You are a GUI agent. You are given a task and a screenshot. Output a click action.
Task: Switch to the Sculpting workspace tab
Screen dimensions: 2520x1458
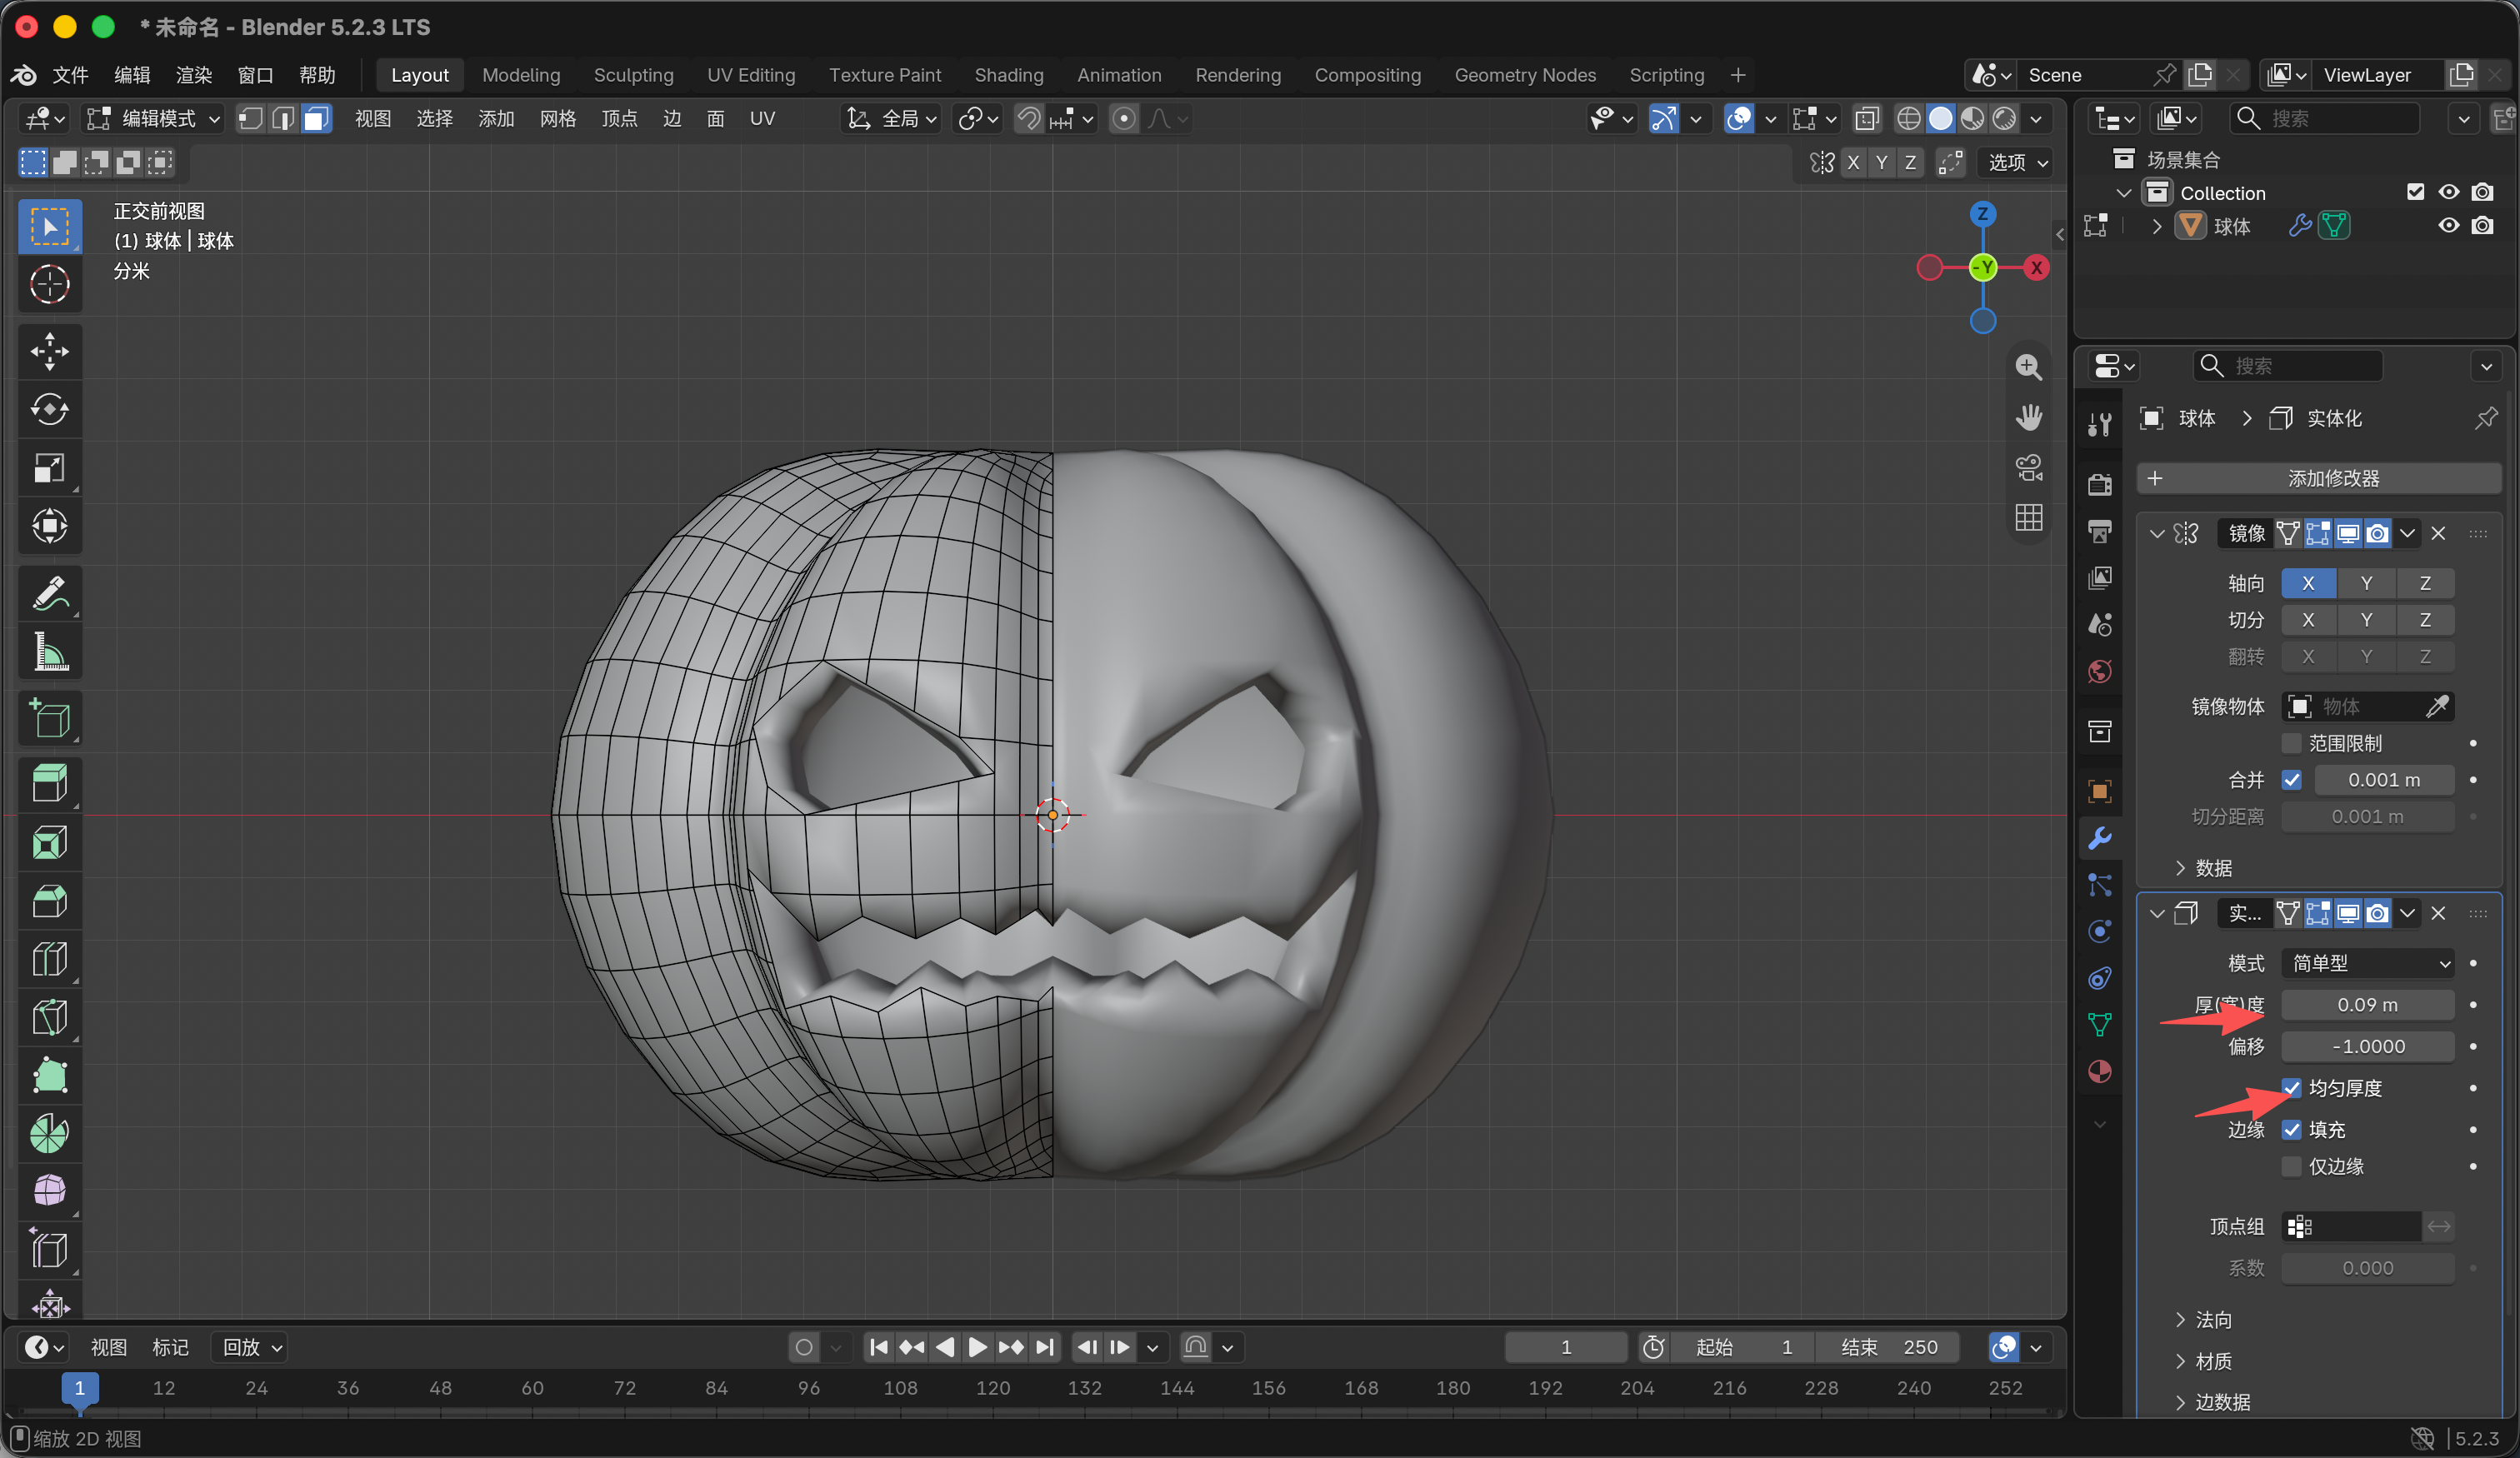(633, 75)
